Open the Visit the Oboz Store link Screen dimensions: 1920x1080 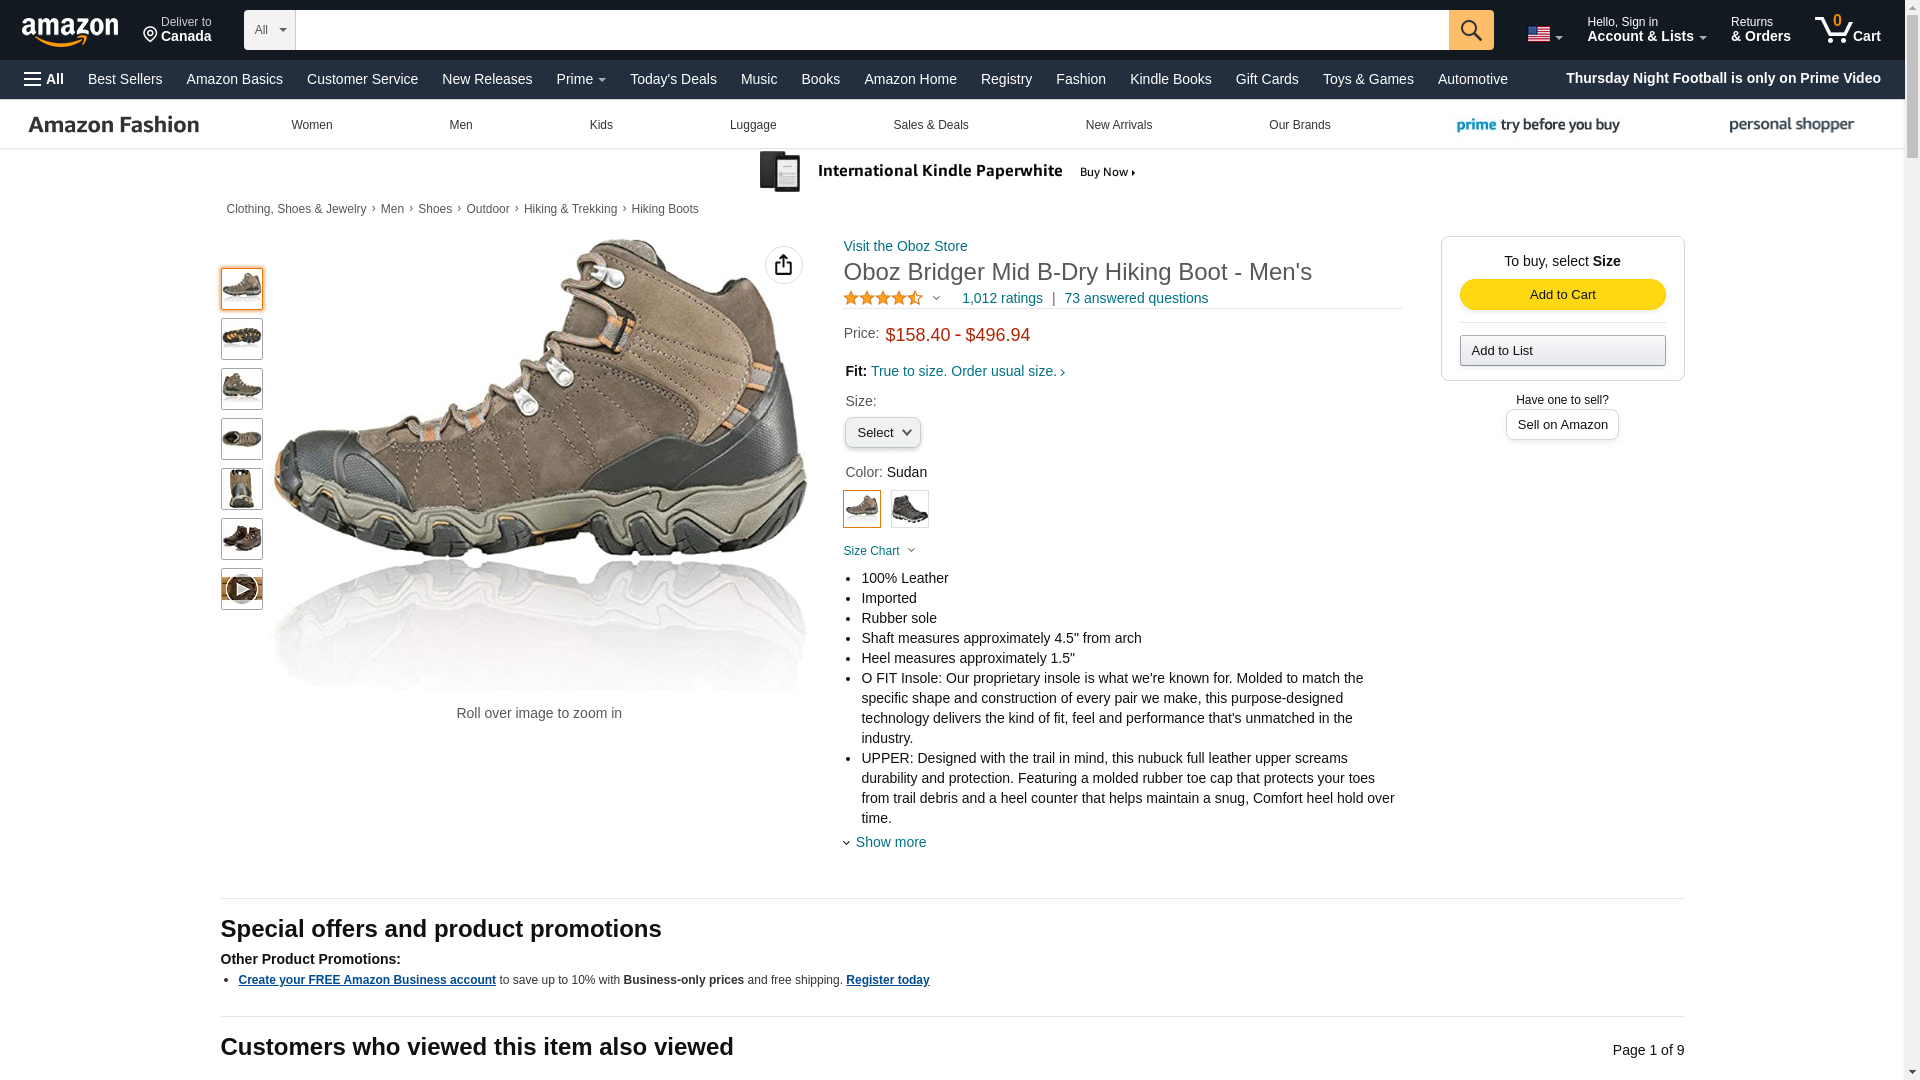[905, 246]
